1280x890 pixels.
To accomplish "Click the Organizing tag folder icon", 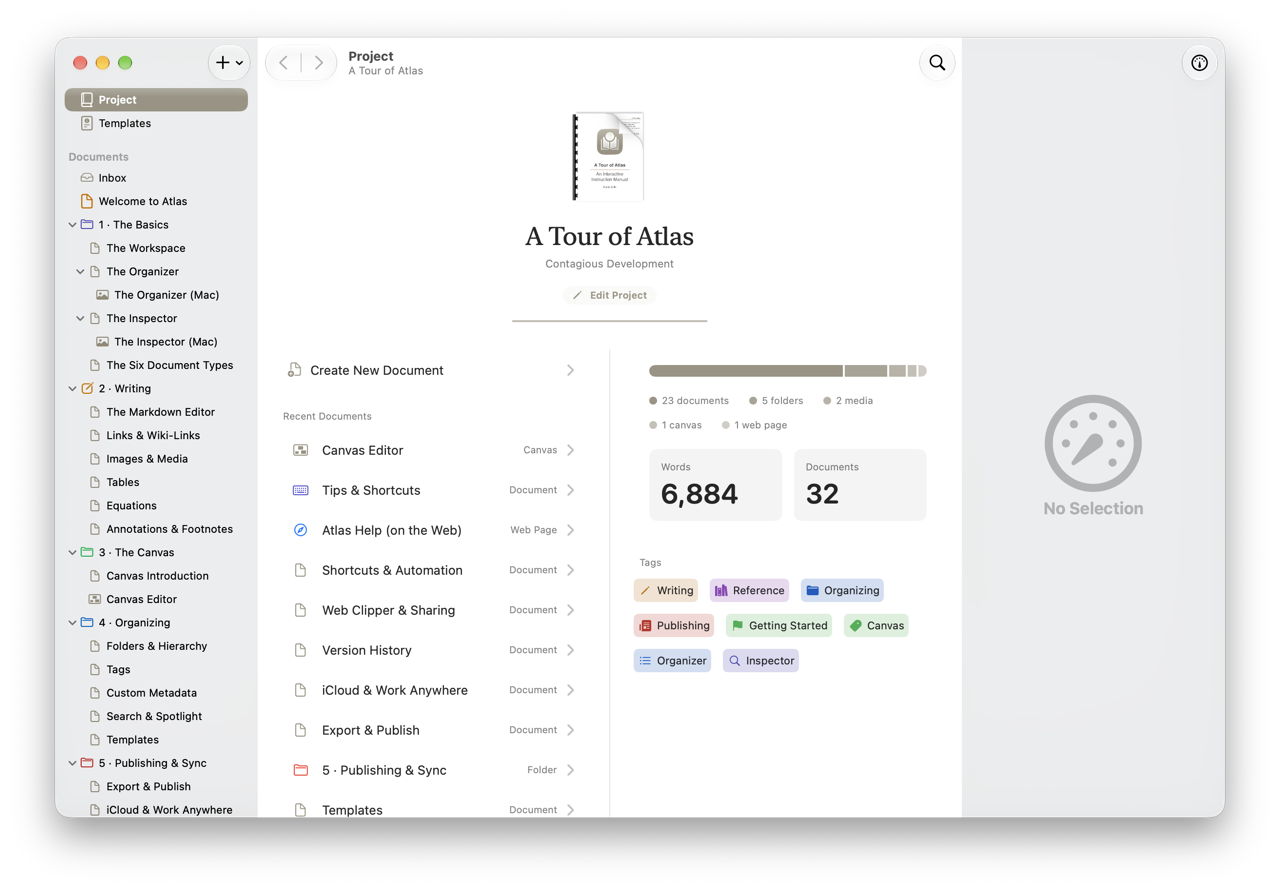I will [813, 591].
